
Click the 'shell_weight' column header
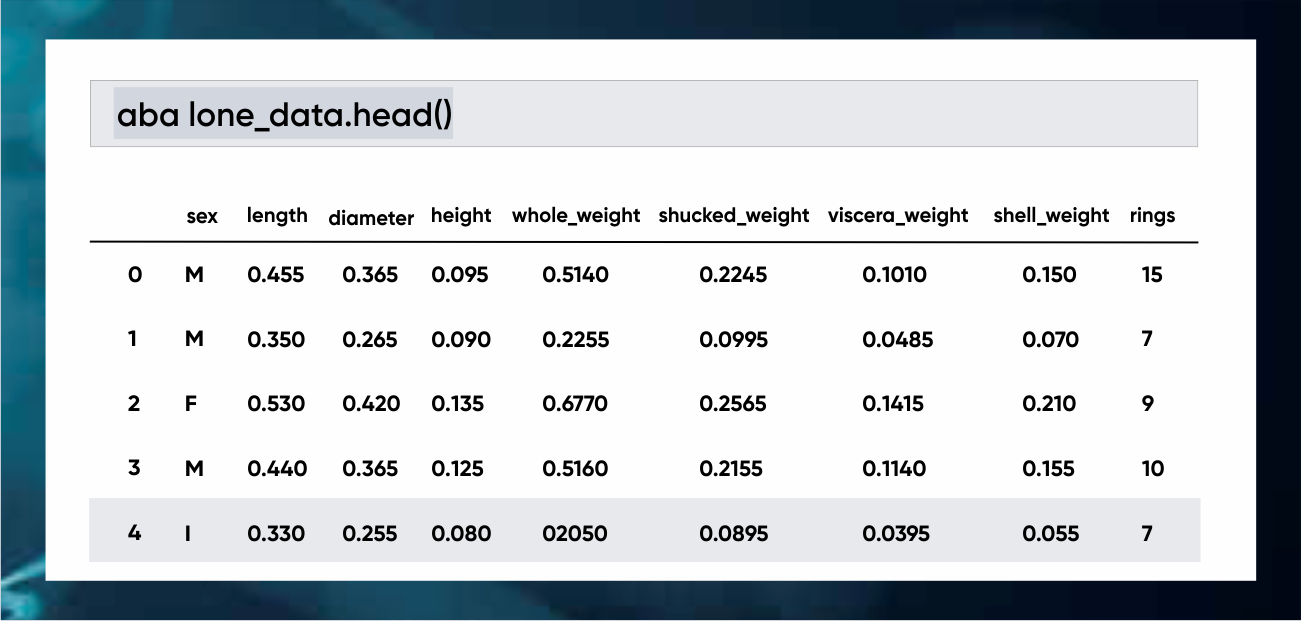(1051, 216)
